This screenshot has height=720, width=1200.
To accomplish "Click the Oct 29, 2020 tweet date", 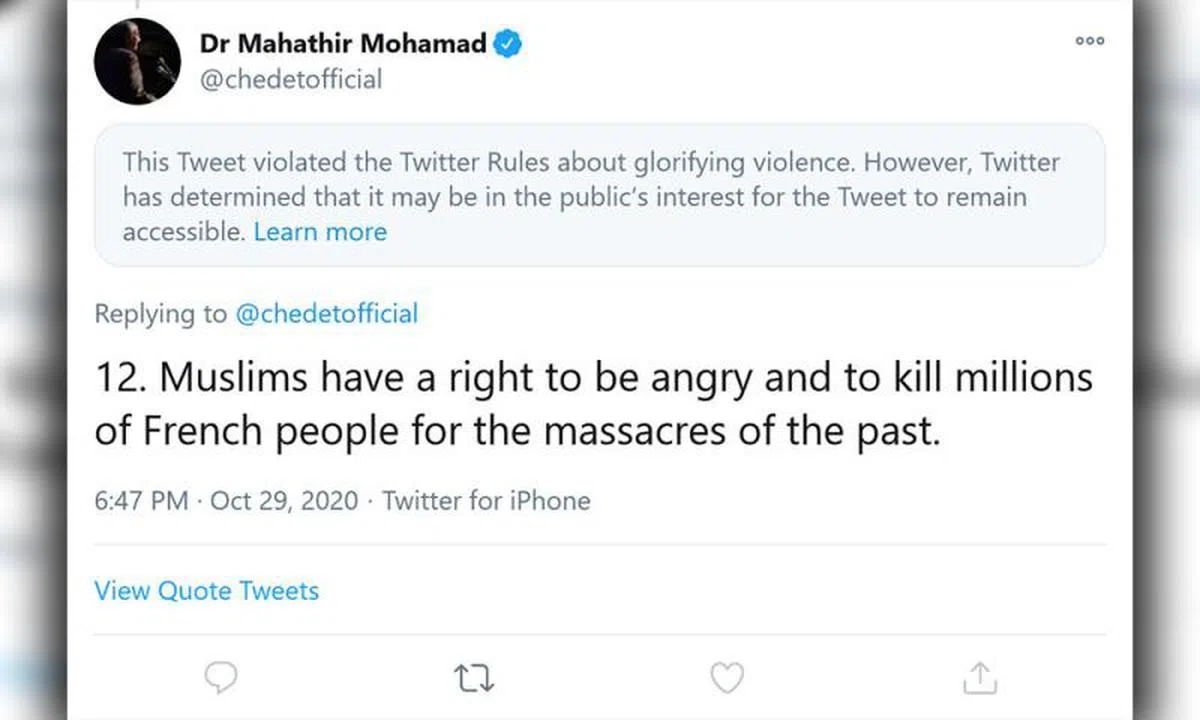I will point(284,500).
